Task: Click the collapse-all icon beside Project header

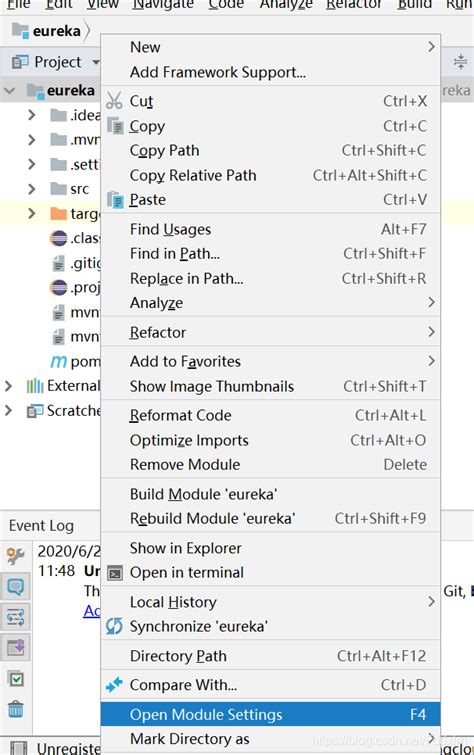Action: [461, 62]
